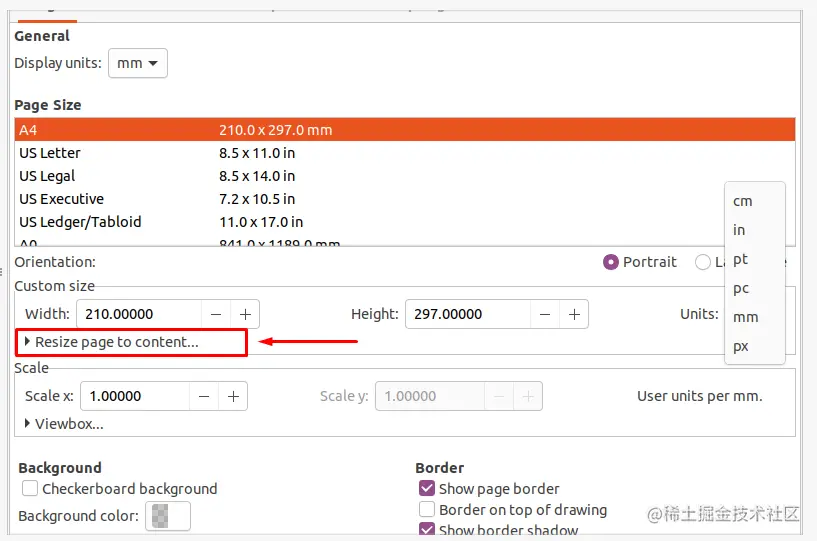Increase the Width value

tap(245, 314)
